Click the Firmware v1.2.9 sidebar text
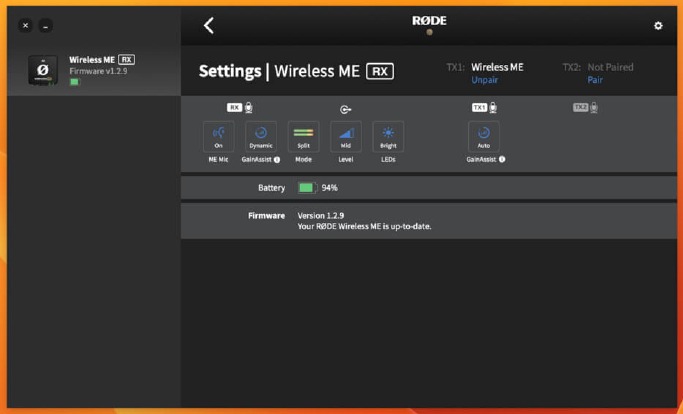Viewport: 683px width, 414px height. point(98,71)
